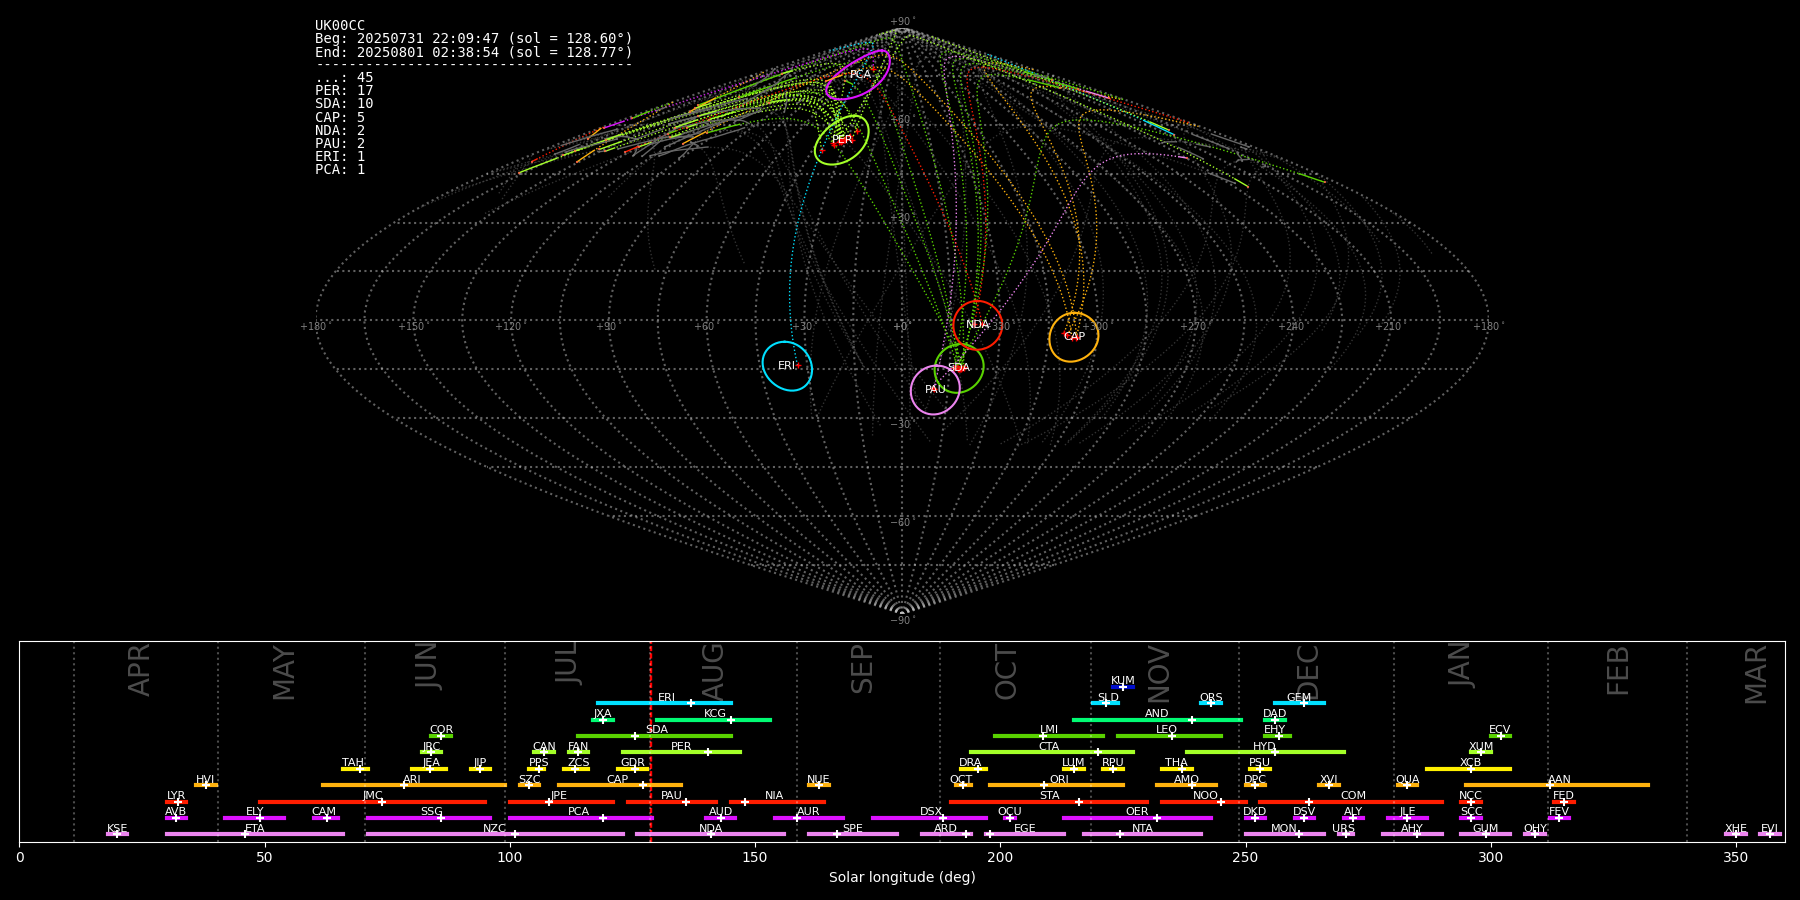This screenshot has height=900, width=1800.
Task: Select the ETA shower bar in timeline
Action: [x=255, y=834]
